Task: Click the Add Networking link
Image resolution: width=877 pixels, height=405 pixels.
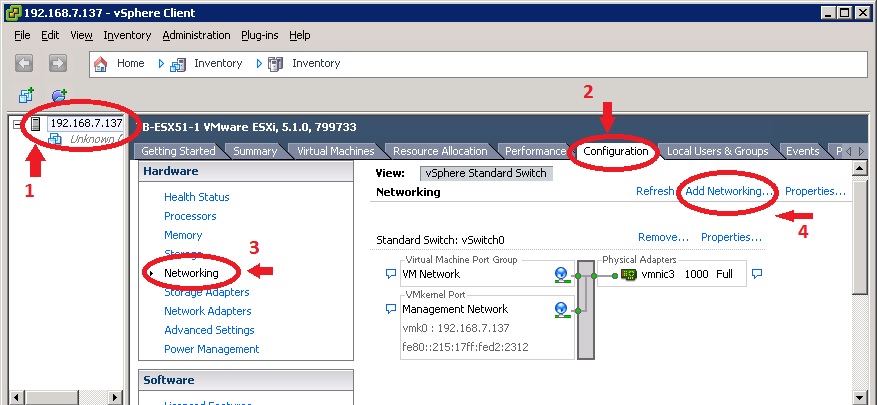Action: [729, 191]
